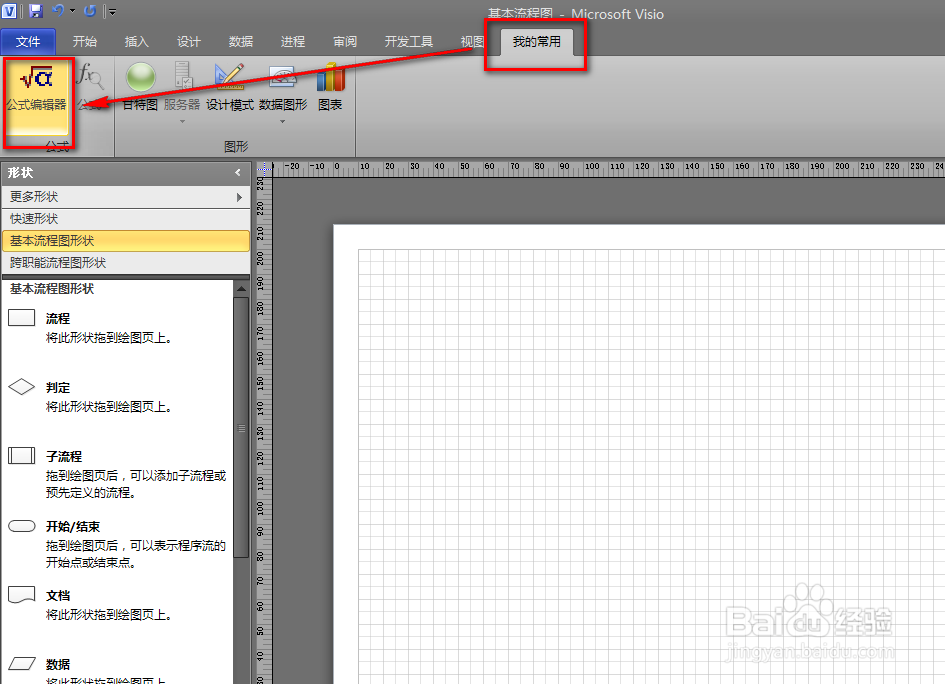Click the Save icon in quick access toolbar
The width and height of the screenshot is (945, 684).
click(x=36, y=10)
